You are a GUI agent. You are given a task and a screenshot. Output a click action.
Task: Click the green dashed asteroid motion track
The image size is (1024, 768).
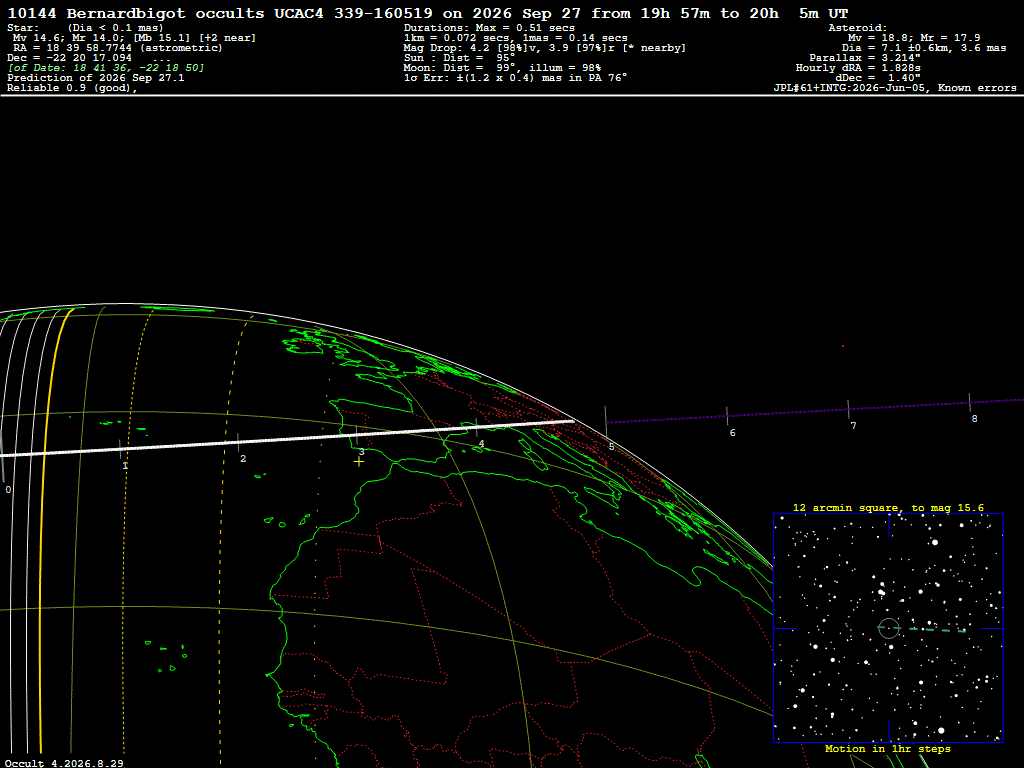coord(927,630)
